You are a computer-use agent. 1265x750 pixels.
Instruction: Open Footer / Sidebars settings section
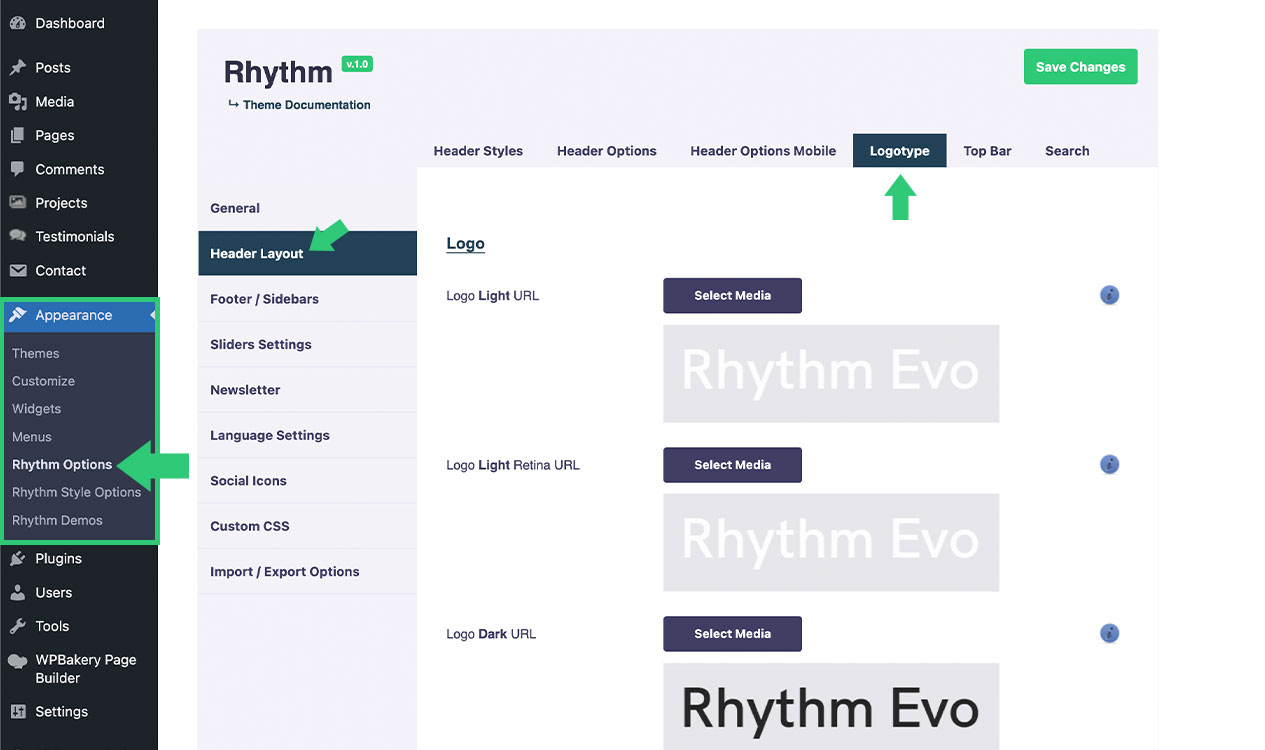264,299
